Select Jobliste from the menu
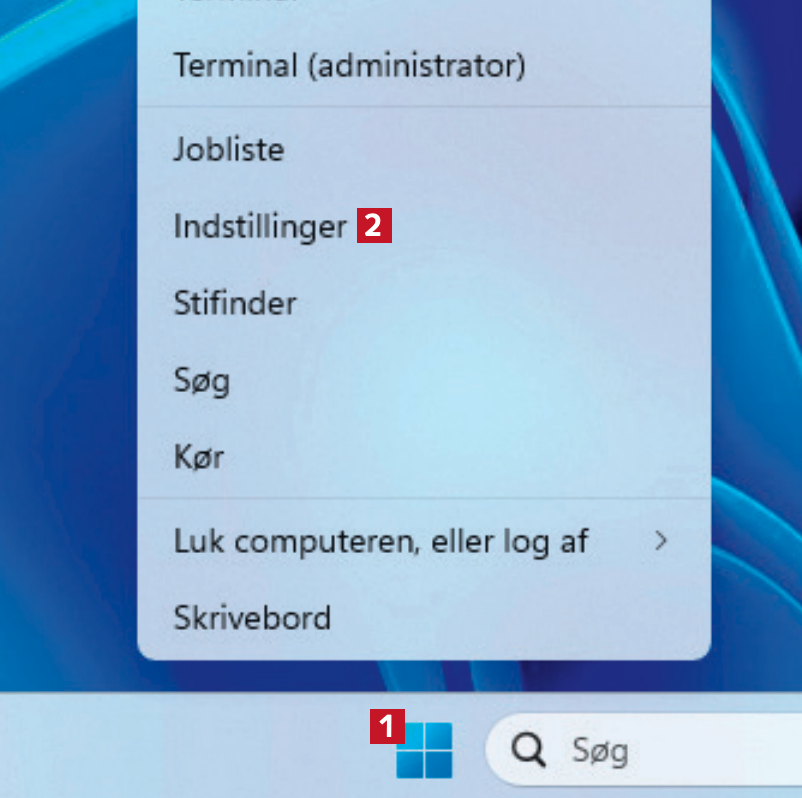This screenshot has height=798, width=802. tap(229, 150)
